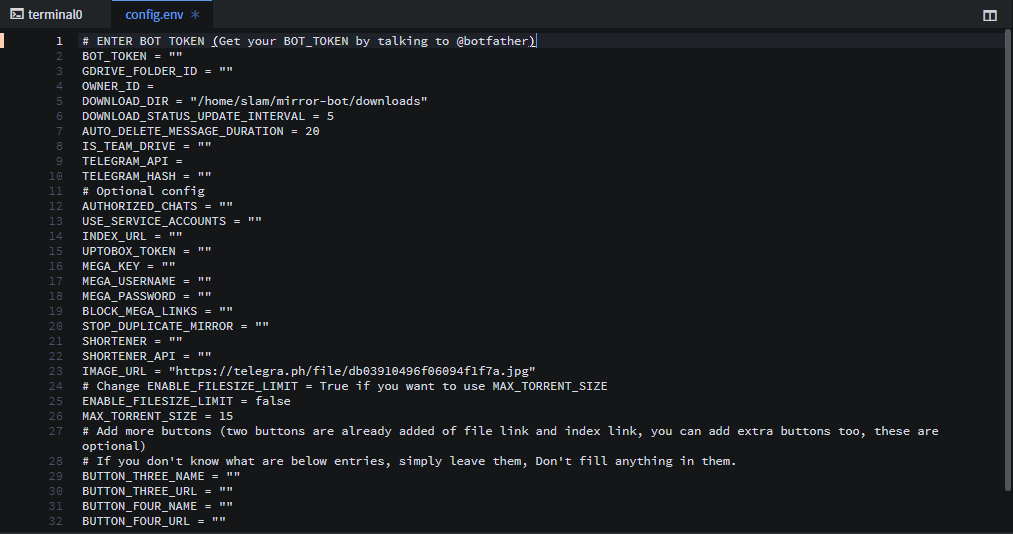Place cursor on AUTO_DELETE_MESSAGE_DURATION value 20
Screen dimensions: 1013x534
[x=312, y=131]
